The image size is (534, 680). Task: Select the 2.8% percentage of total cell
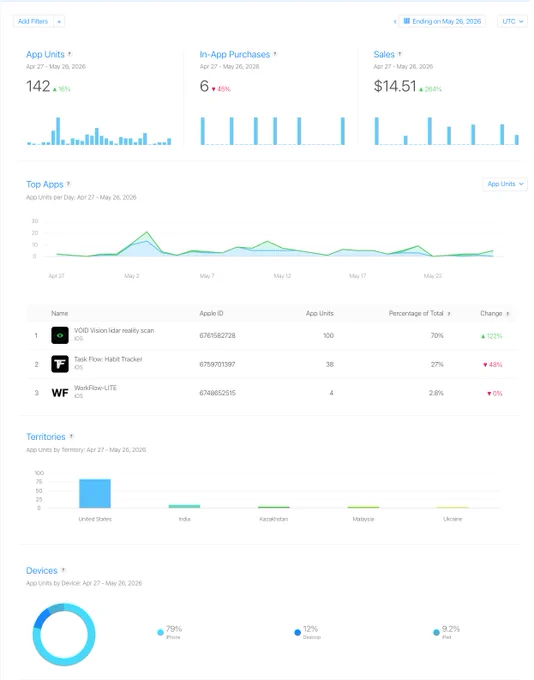(436, 393)
